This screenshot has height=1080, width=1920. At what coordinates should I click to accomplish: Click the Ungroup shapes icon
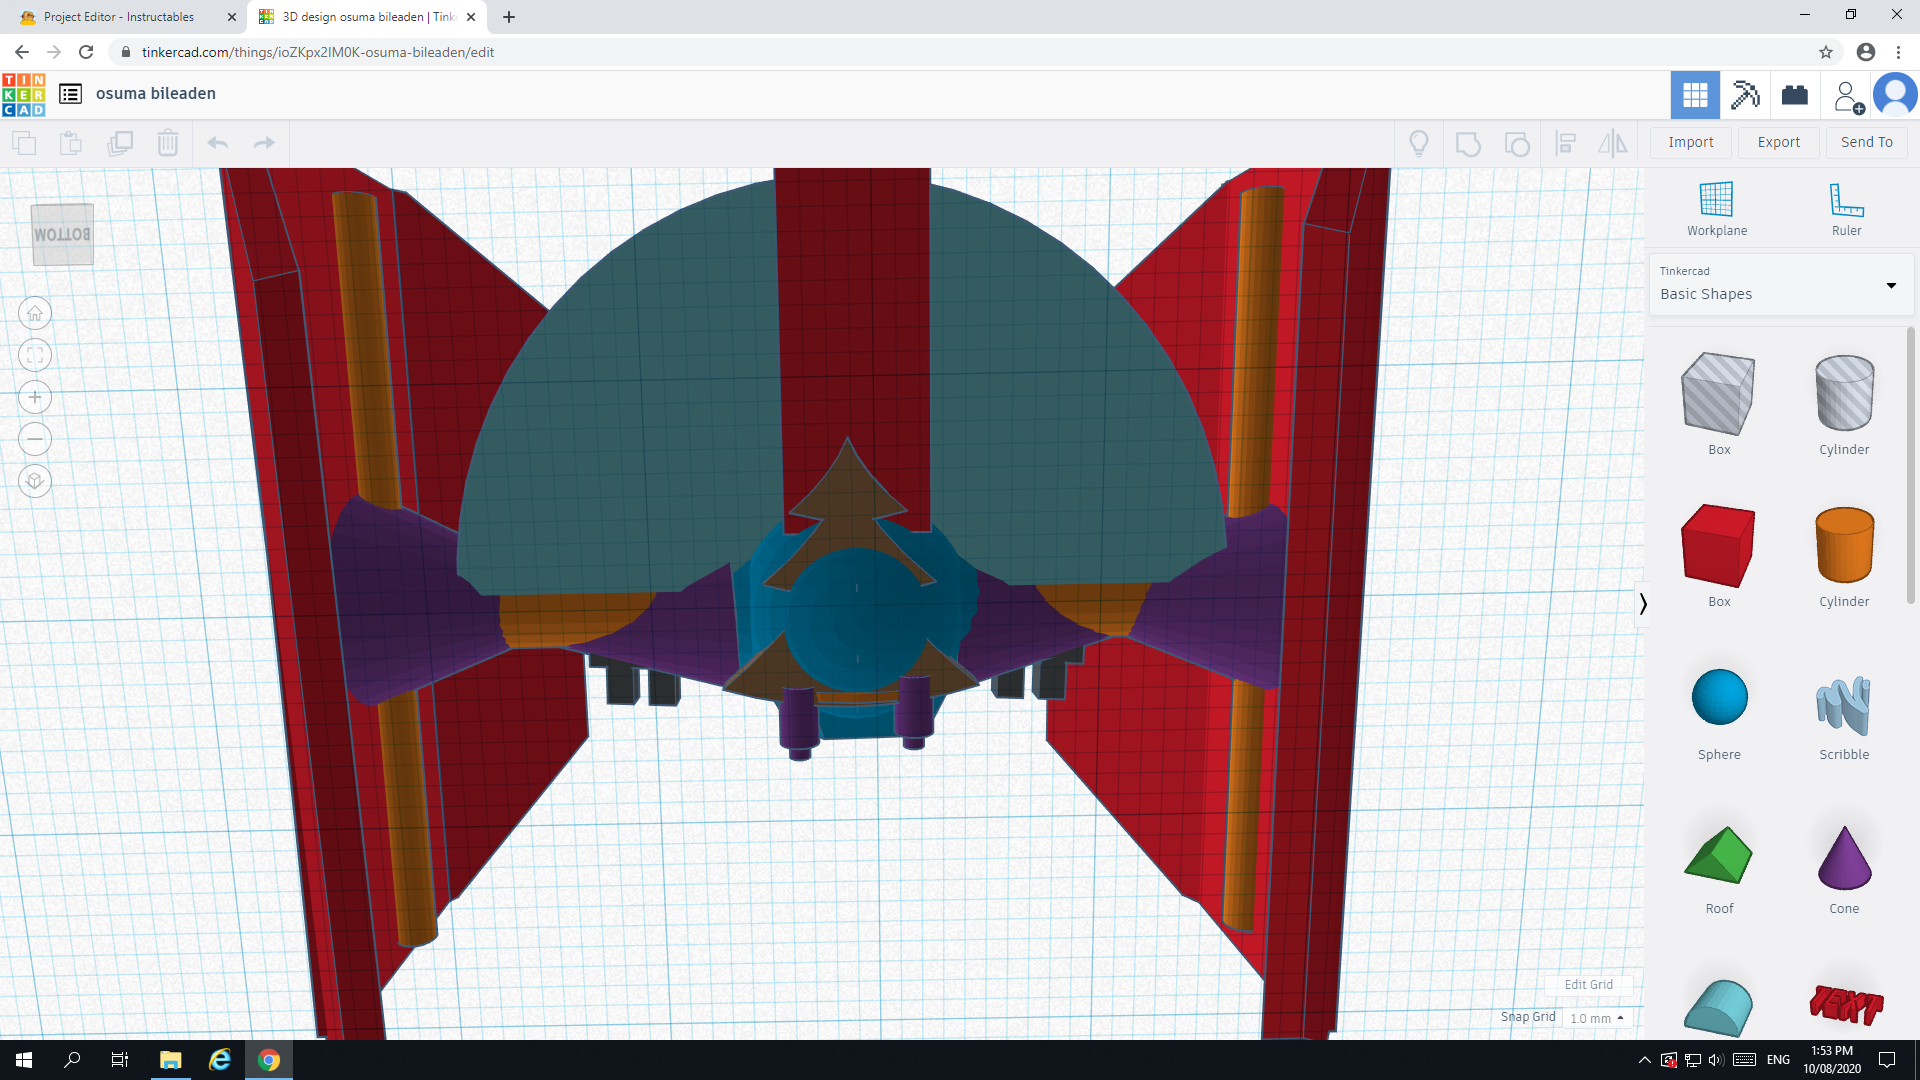[x=1517, y=143]
